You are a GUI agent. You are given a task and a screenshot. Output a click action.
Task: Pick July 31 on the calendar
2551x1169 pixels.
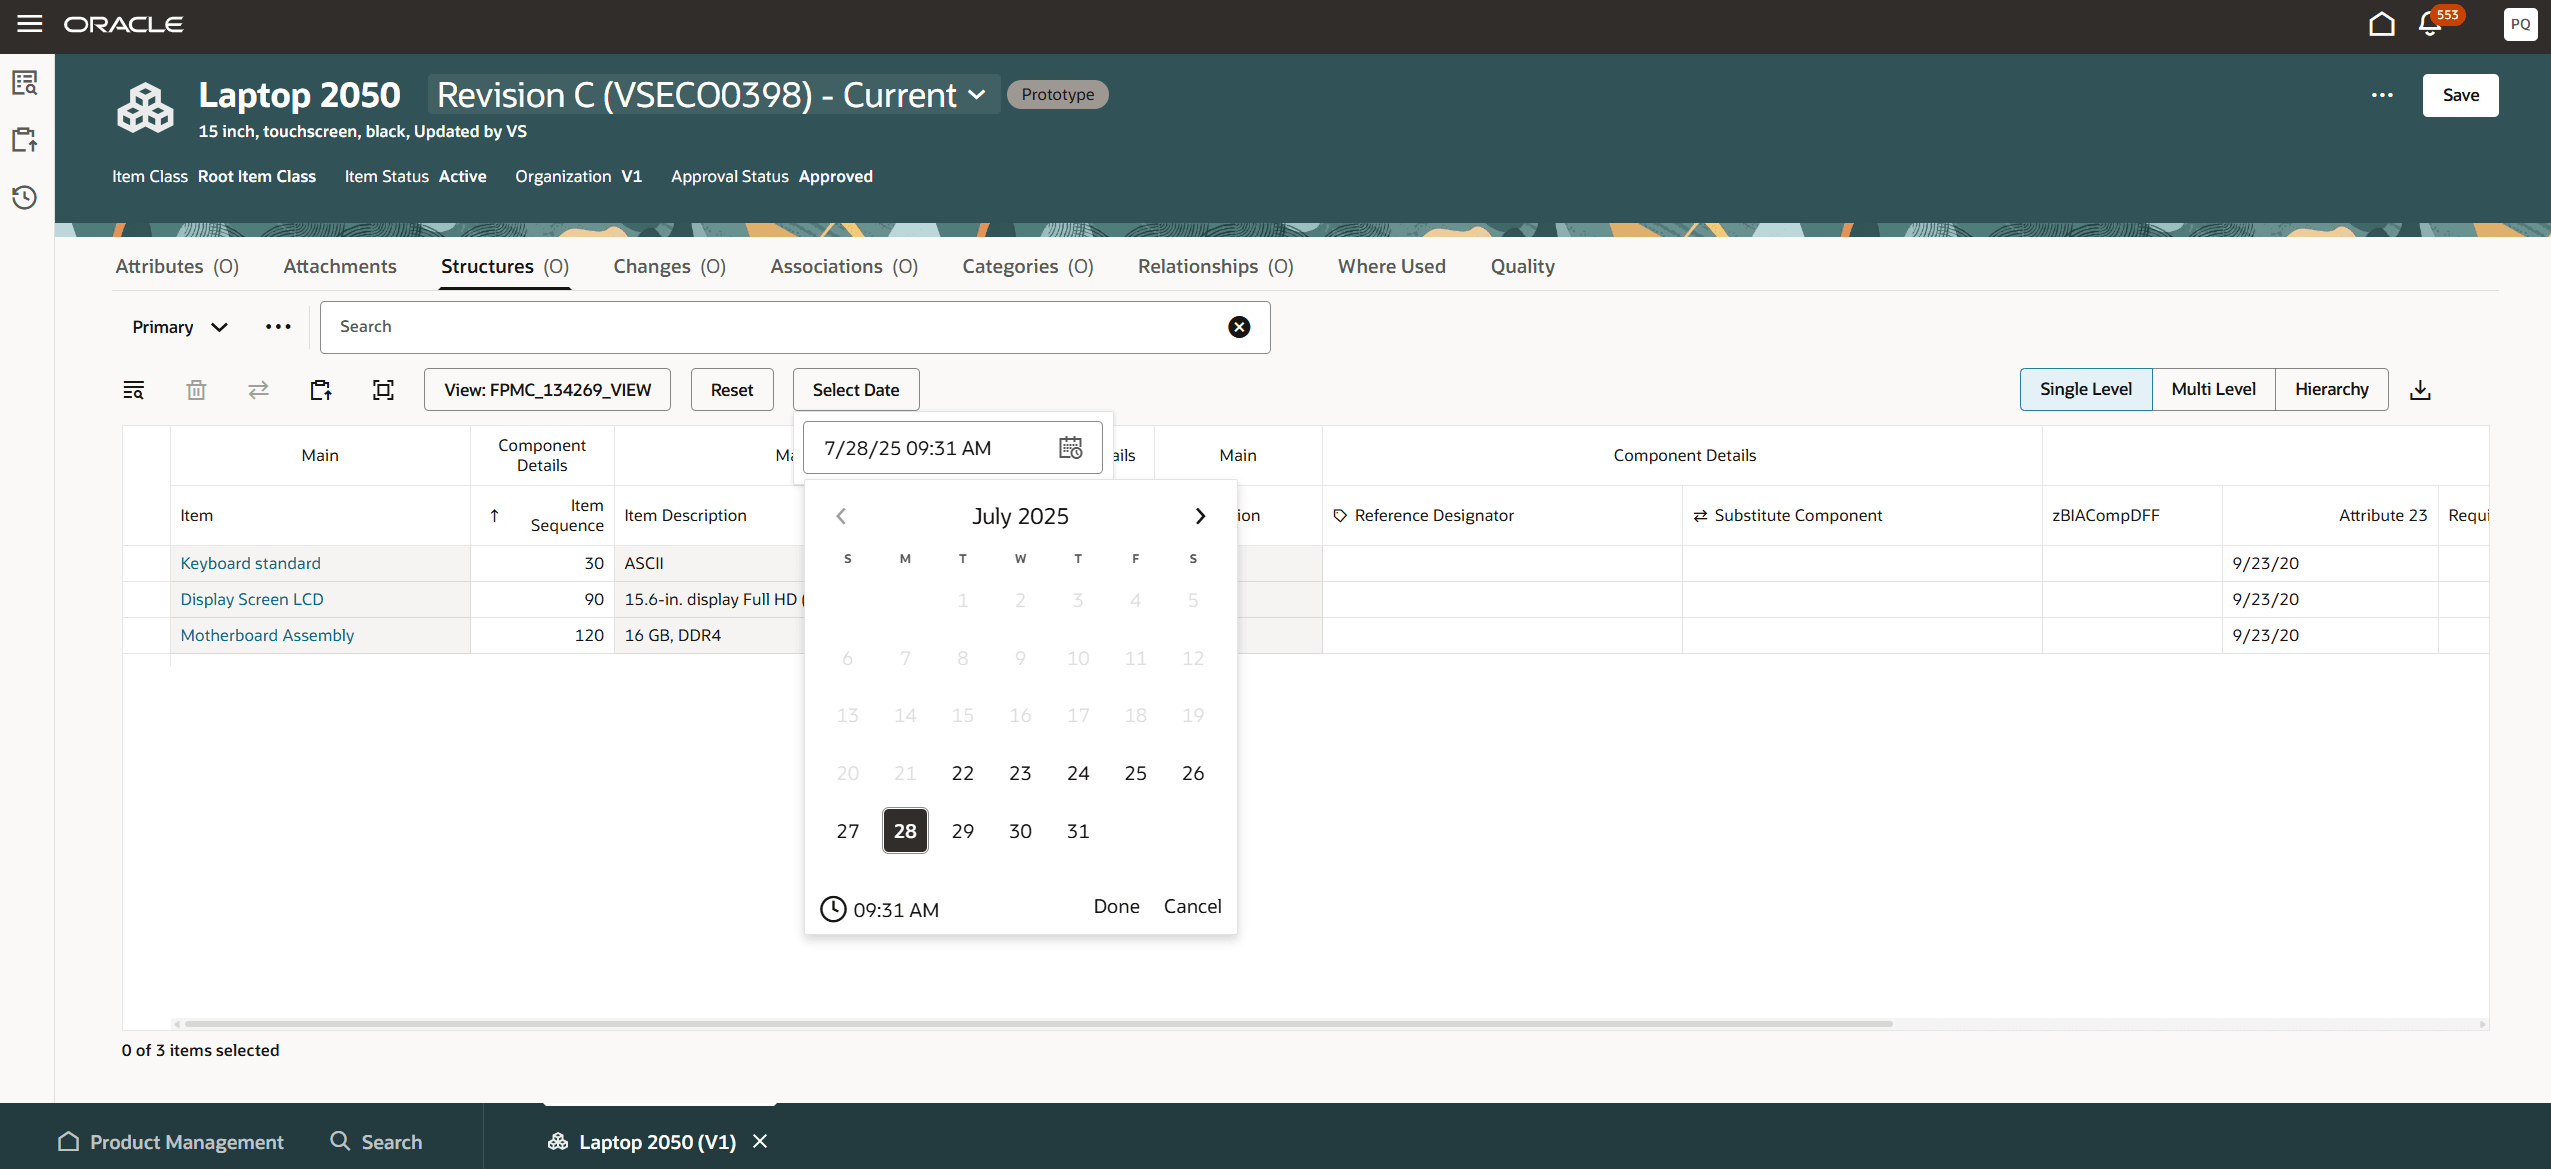click(1077, 830)
